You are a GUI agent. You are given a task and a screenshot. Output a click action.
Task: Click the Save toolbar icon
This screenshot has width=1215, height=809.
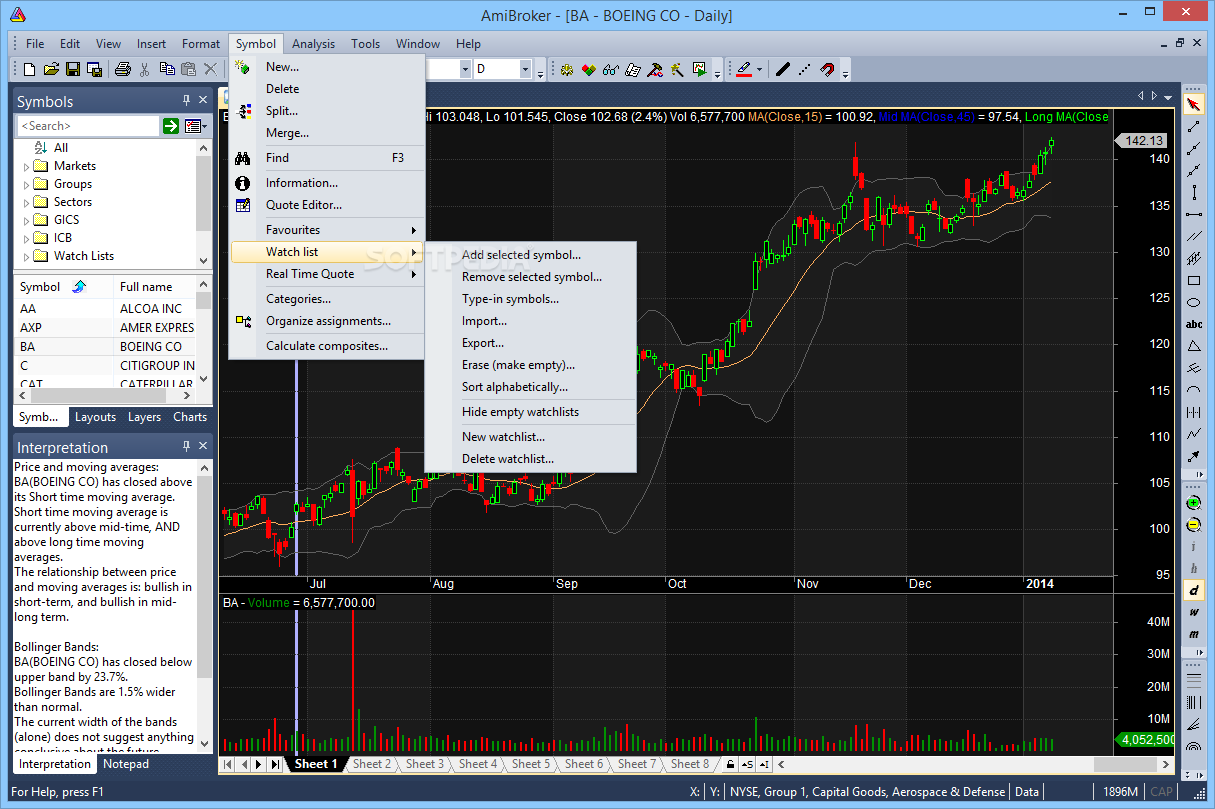(x=73, y=69)
